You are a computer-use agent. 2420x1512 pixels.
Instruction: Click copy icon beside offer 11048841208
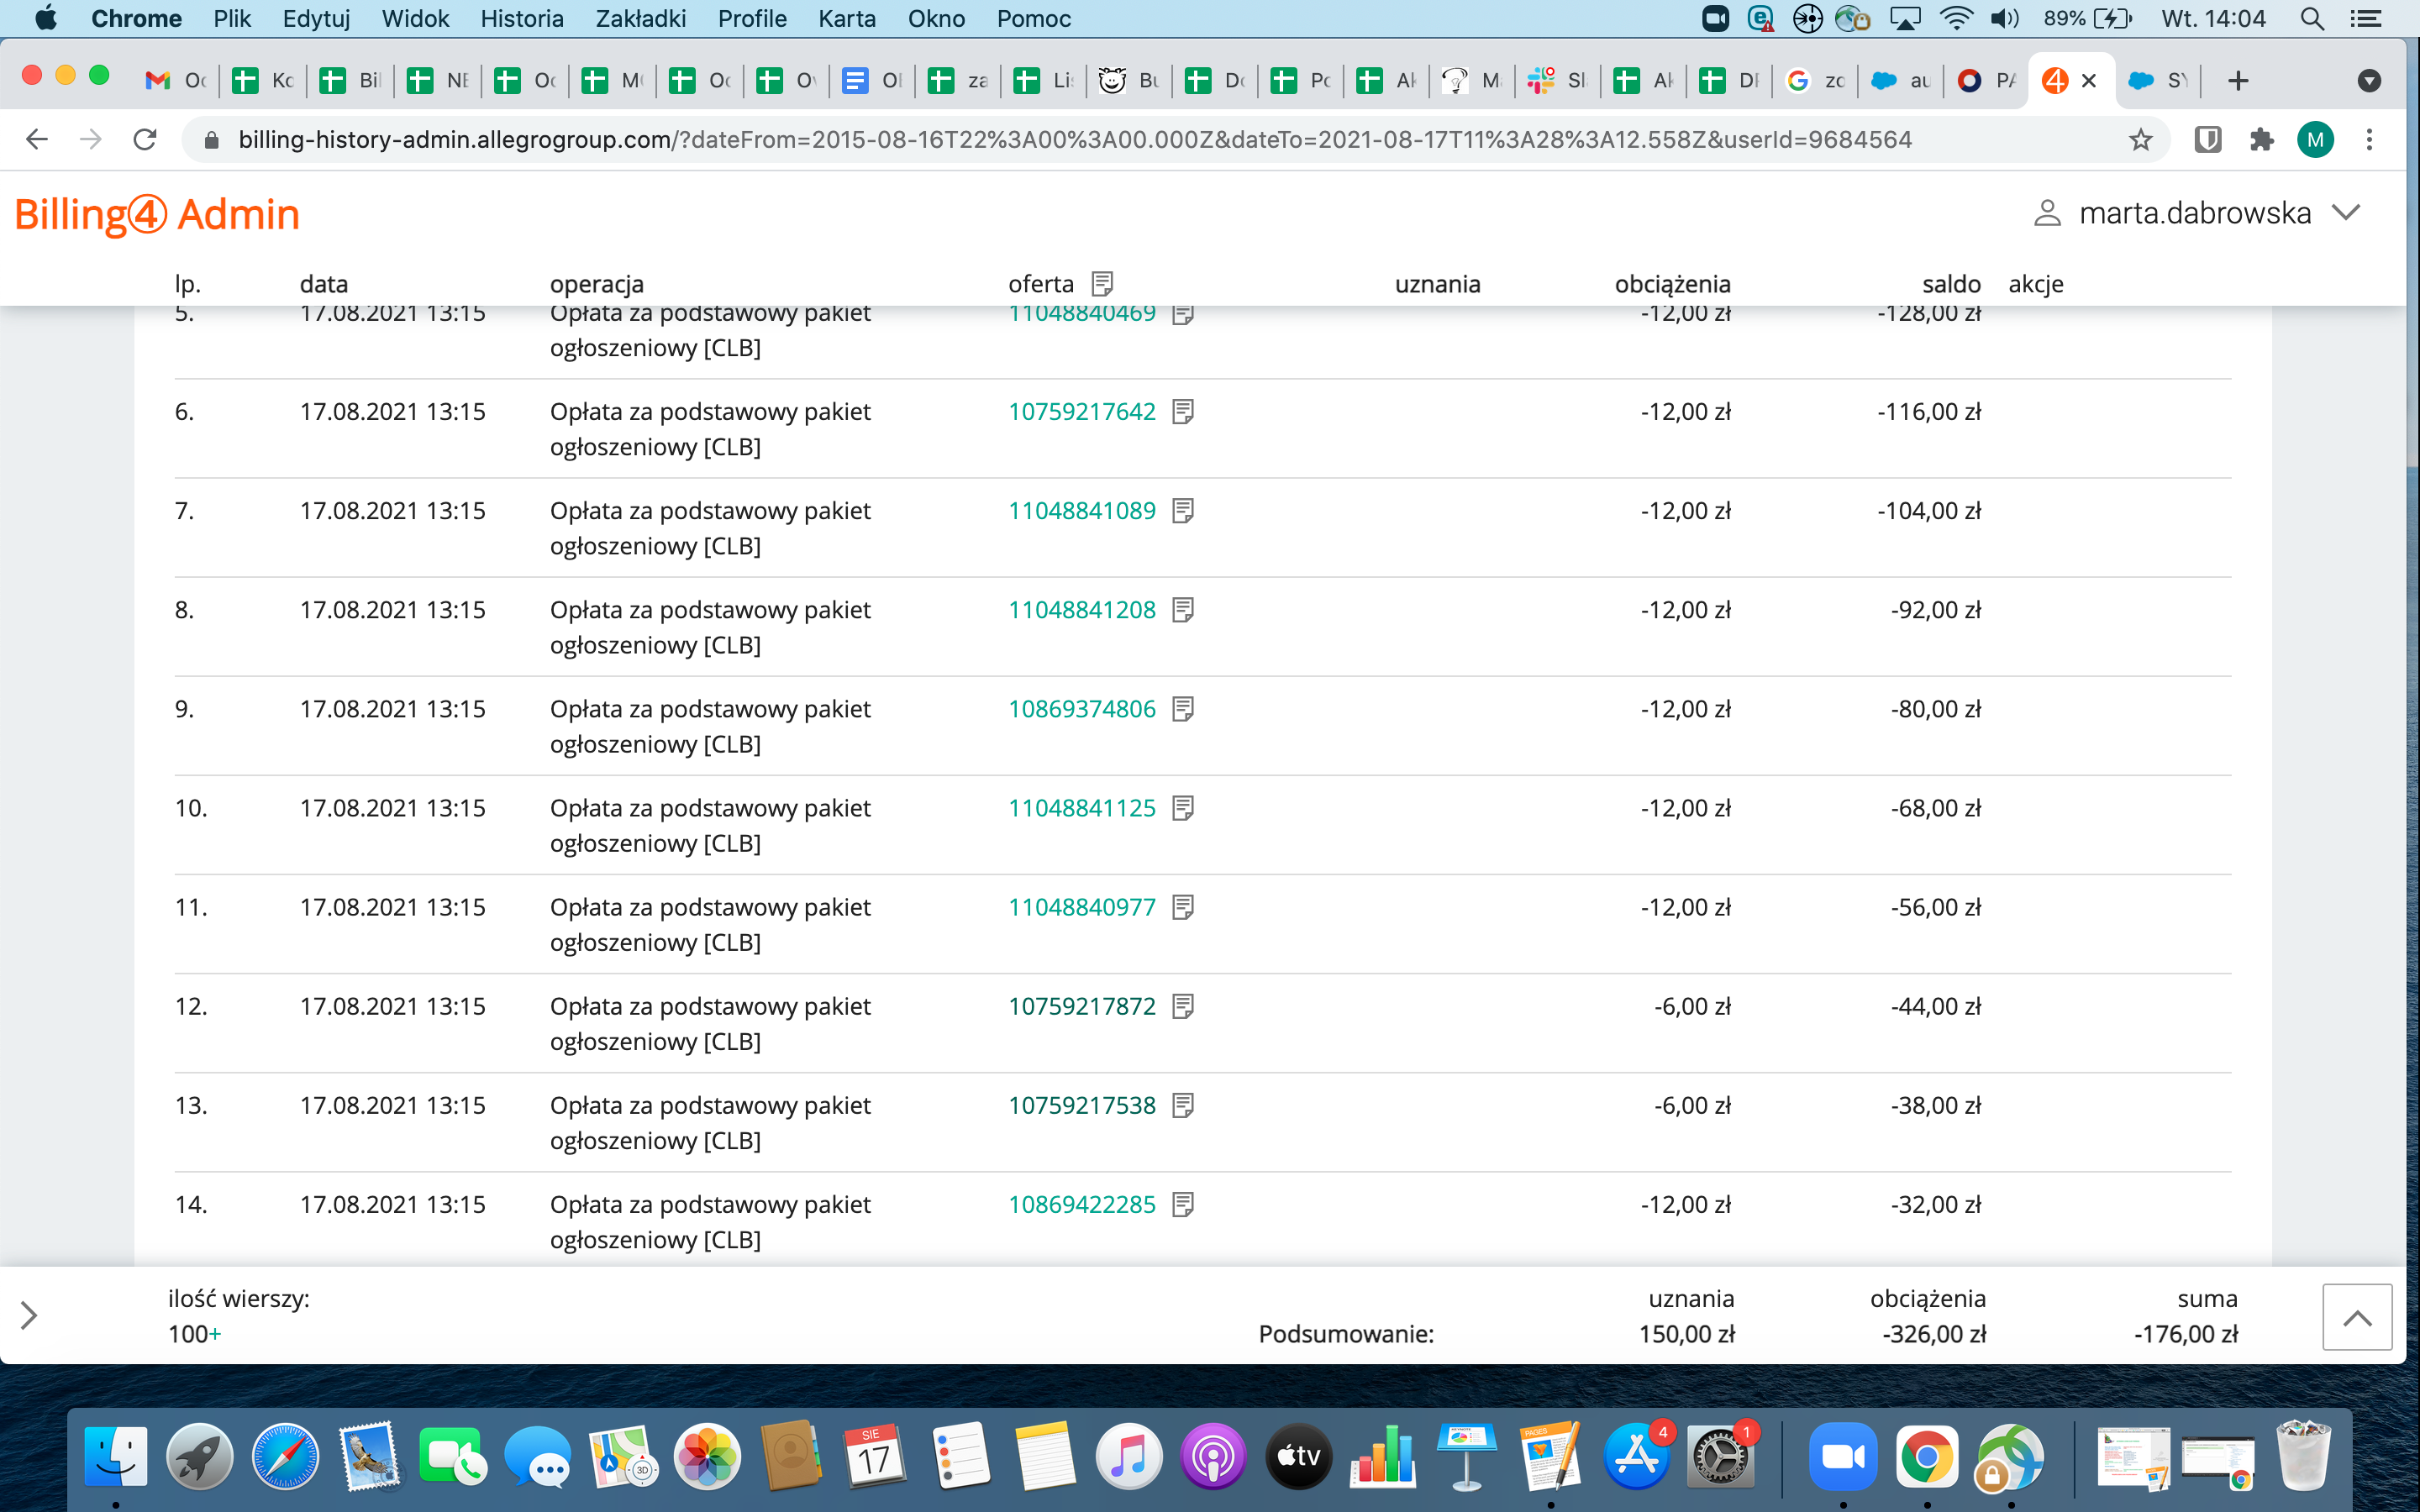[x=1183, y=610]
